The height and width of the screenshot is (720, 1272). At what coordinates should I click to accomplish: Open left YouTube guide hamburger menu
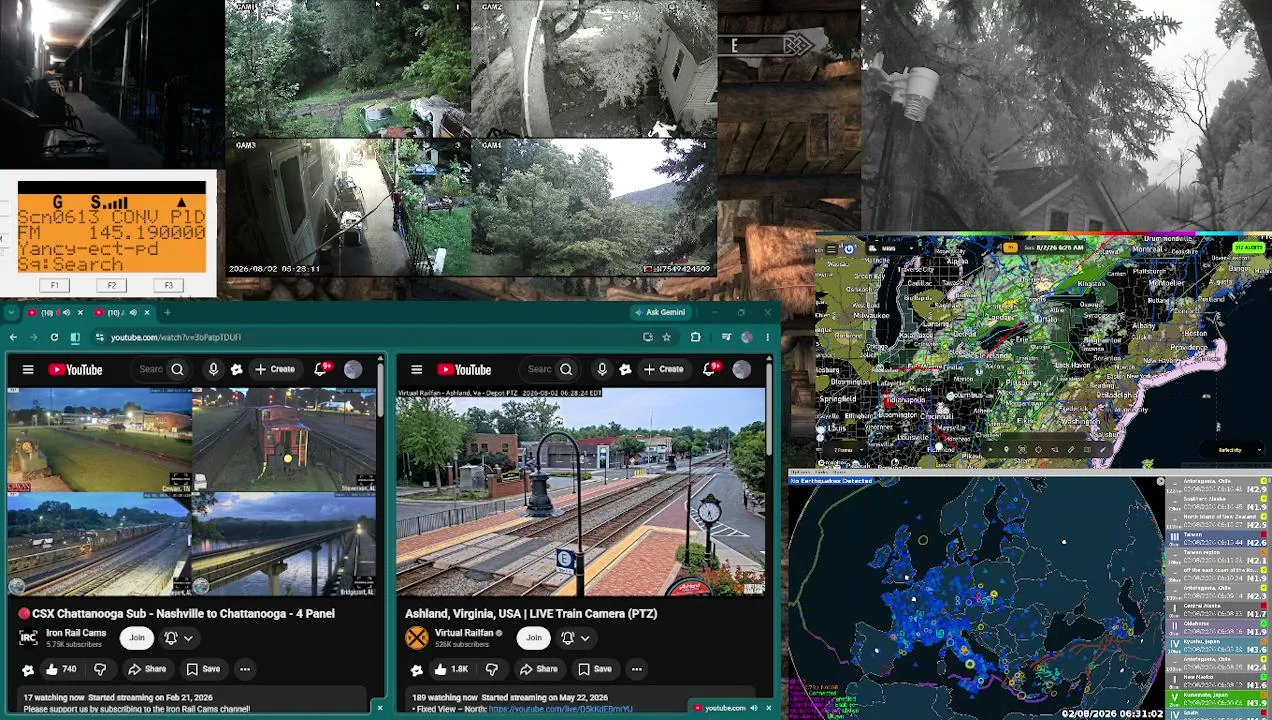pos(28,370)
